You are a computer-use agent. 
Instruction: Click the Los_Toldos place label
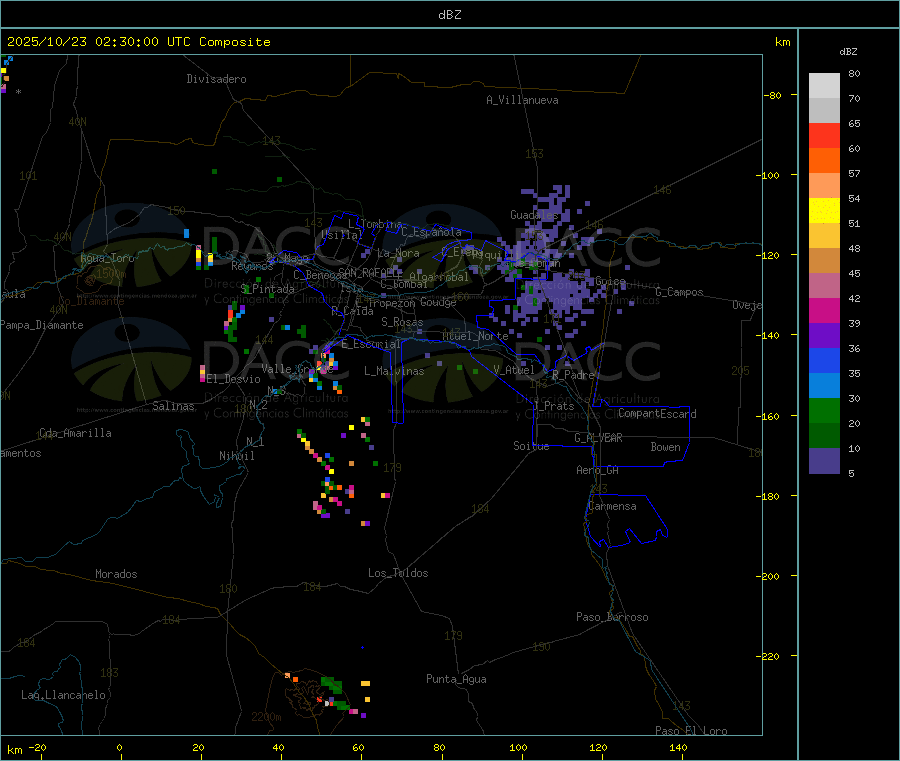[398, 573]
